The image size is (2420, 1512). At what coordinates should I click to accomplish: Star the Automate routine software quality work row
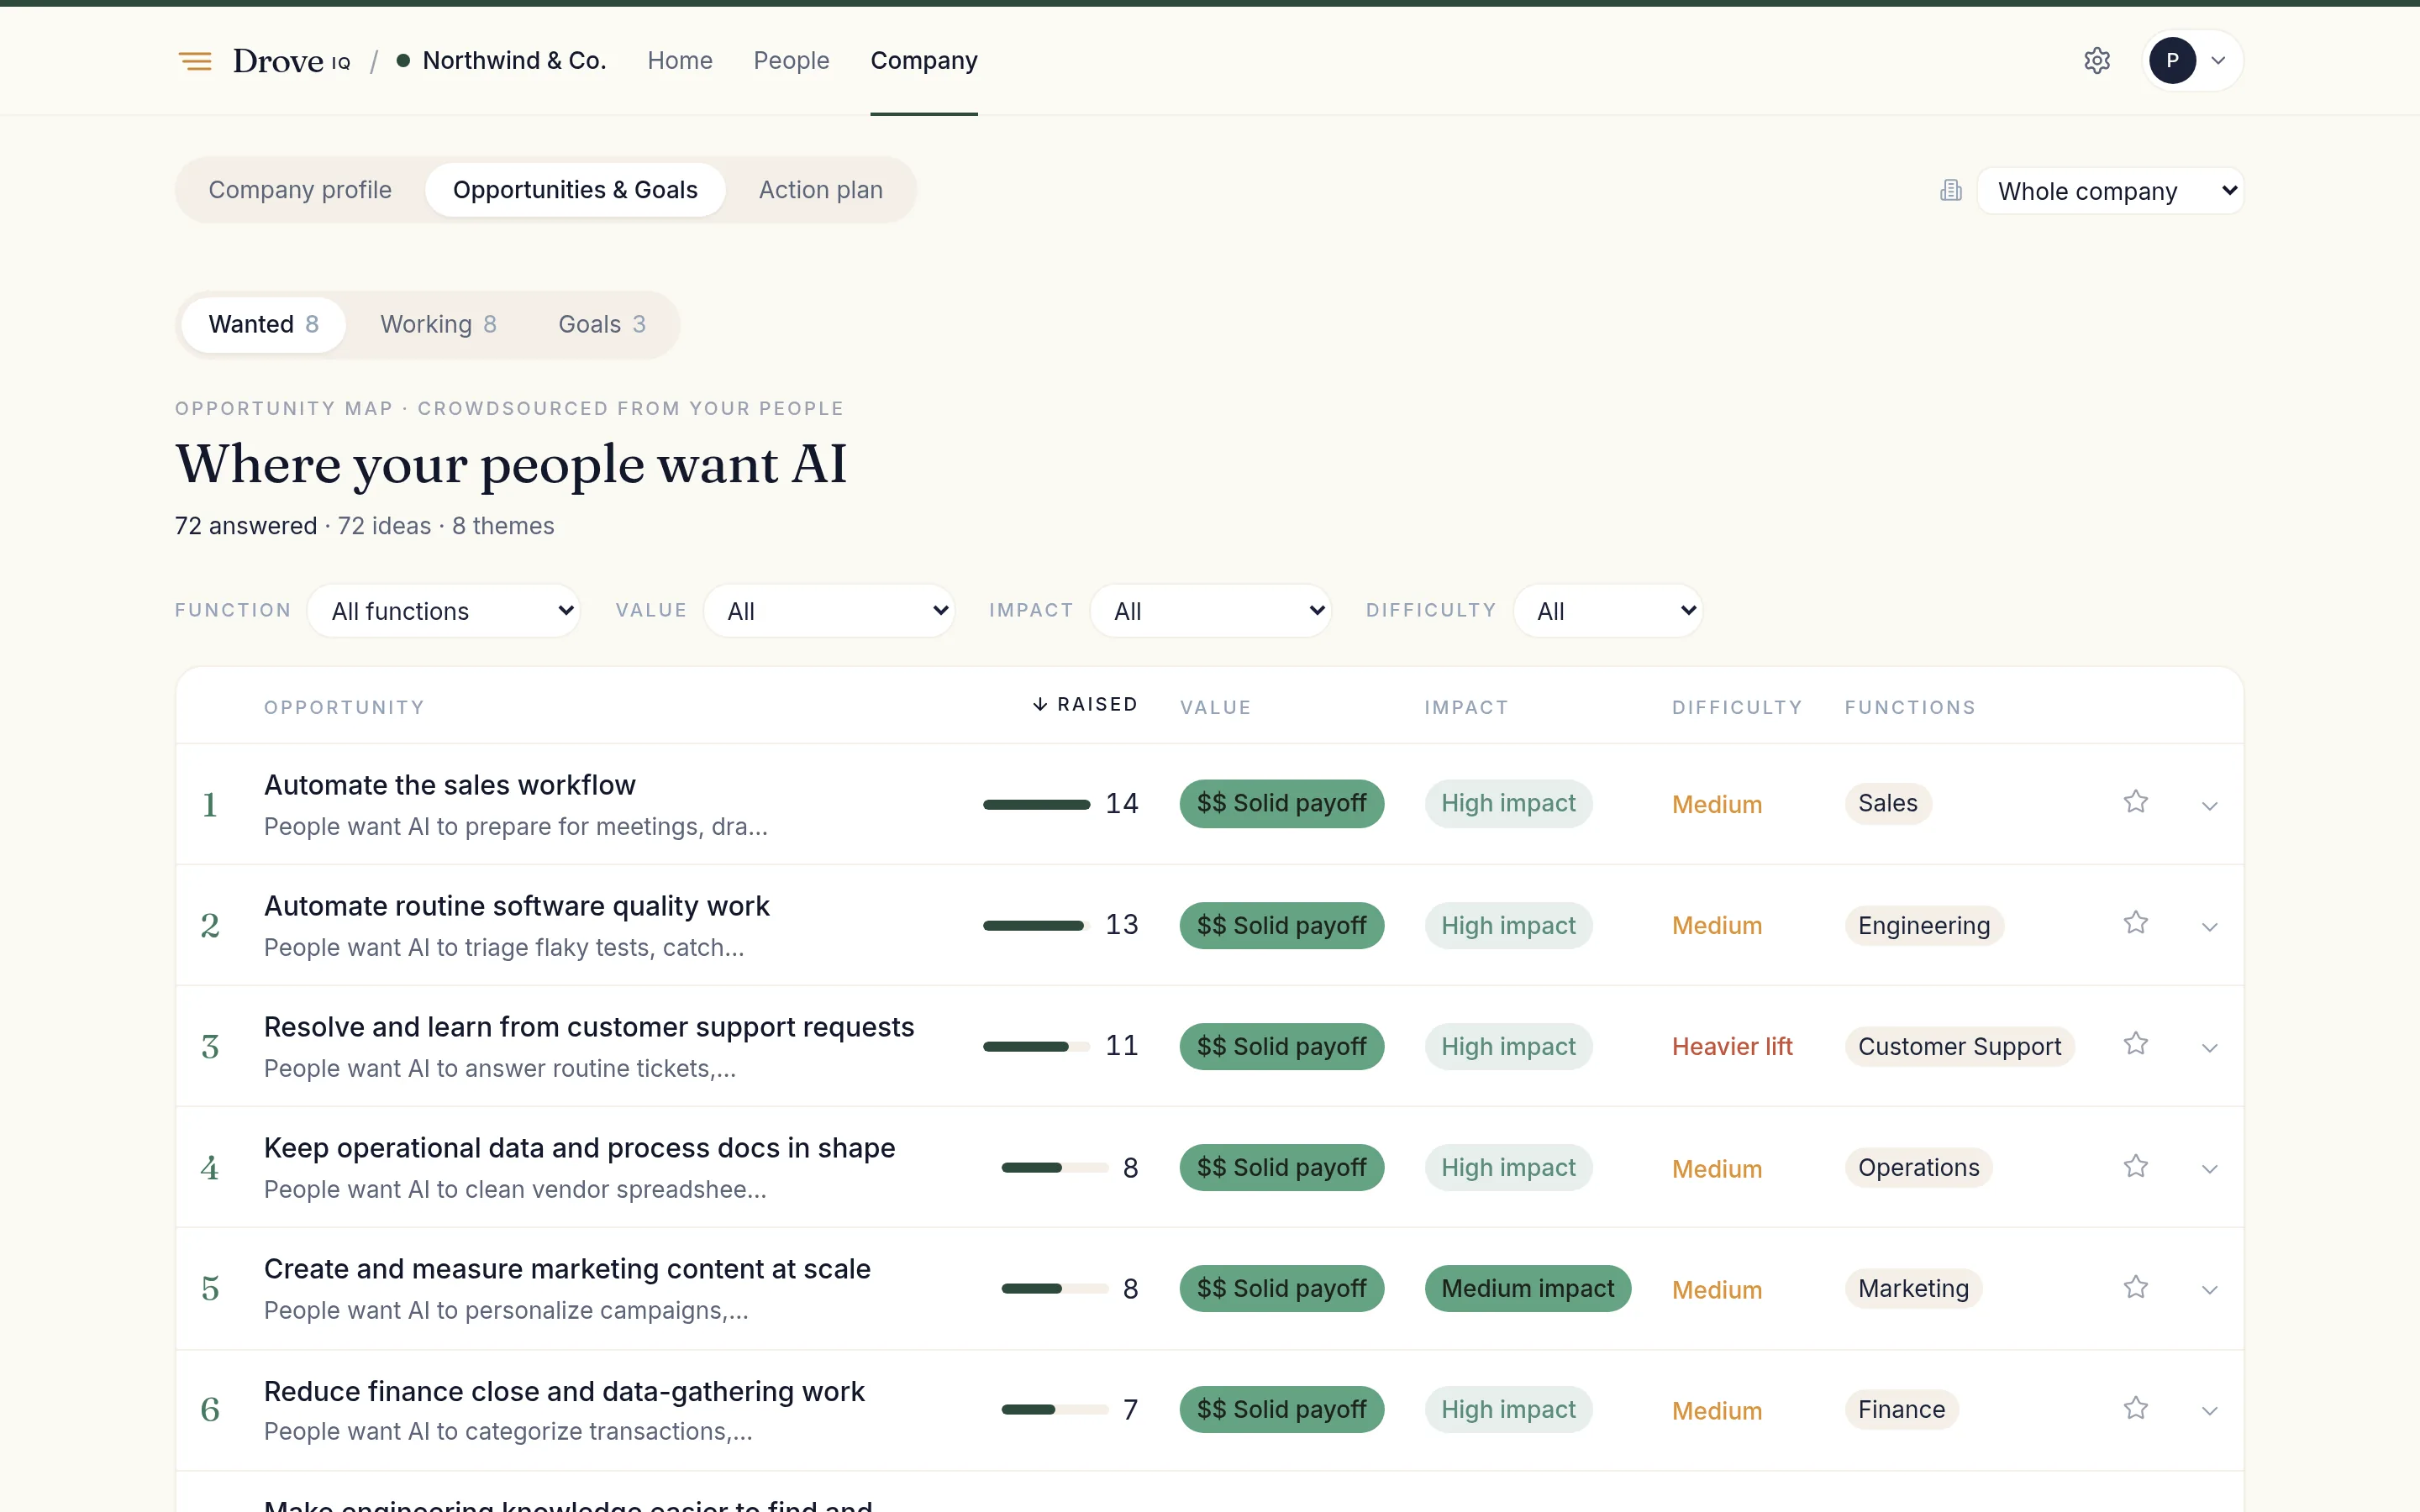pos(2135,923)
